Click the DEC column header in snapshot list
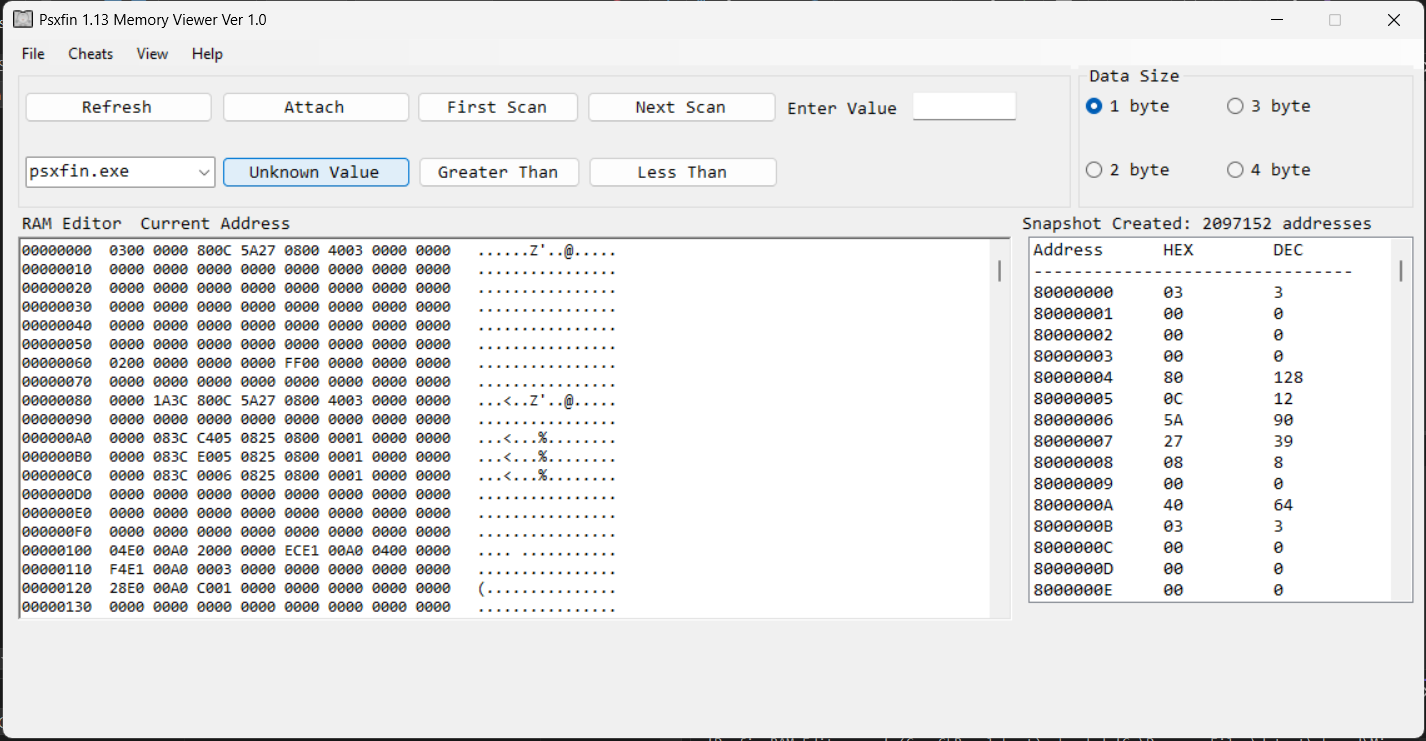 [x=1288, y=250]
